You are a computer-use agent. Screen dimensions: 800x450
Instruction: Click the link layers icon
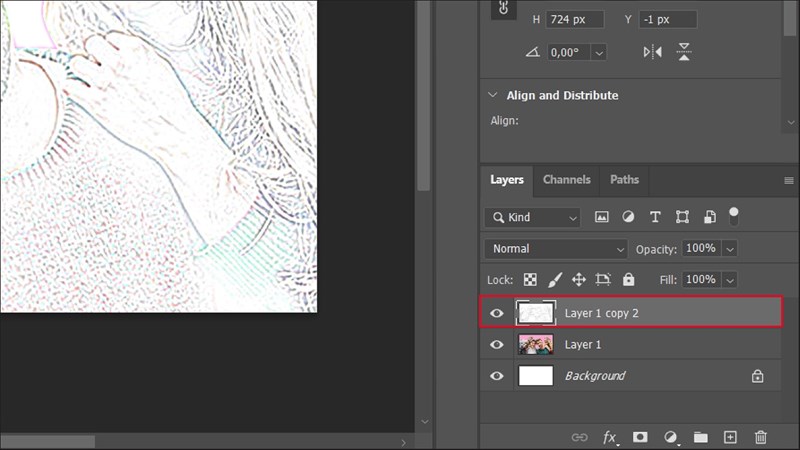(x=580, y=437)
